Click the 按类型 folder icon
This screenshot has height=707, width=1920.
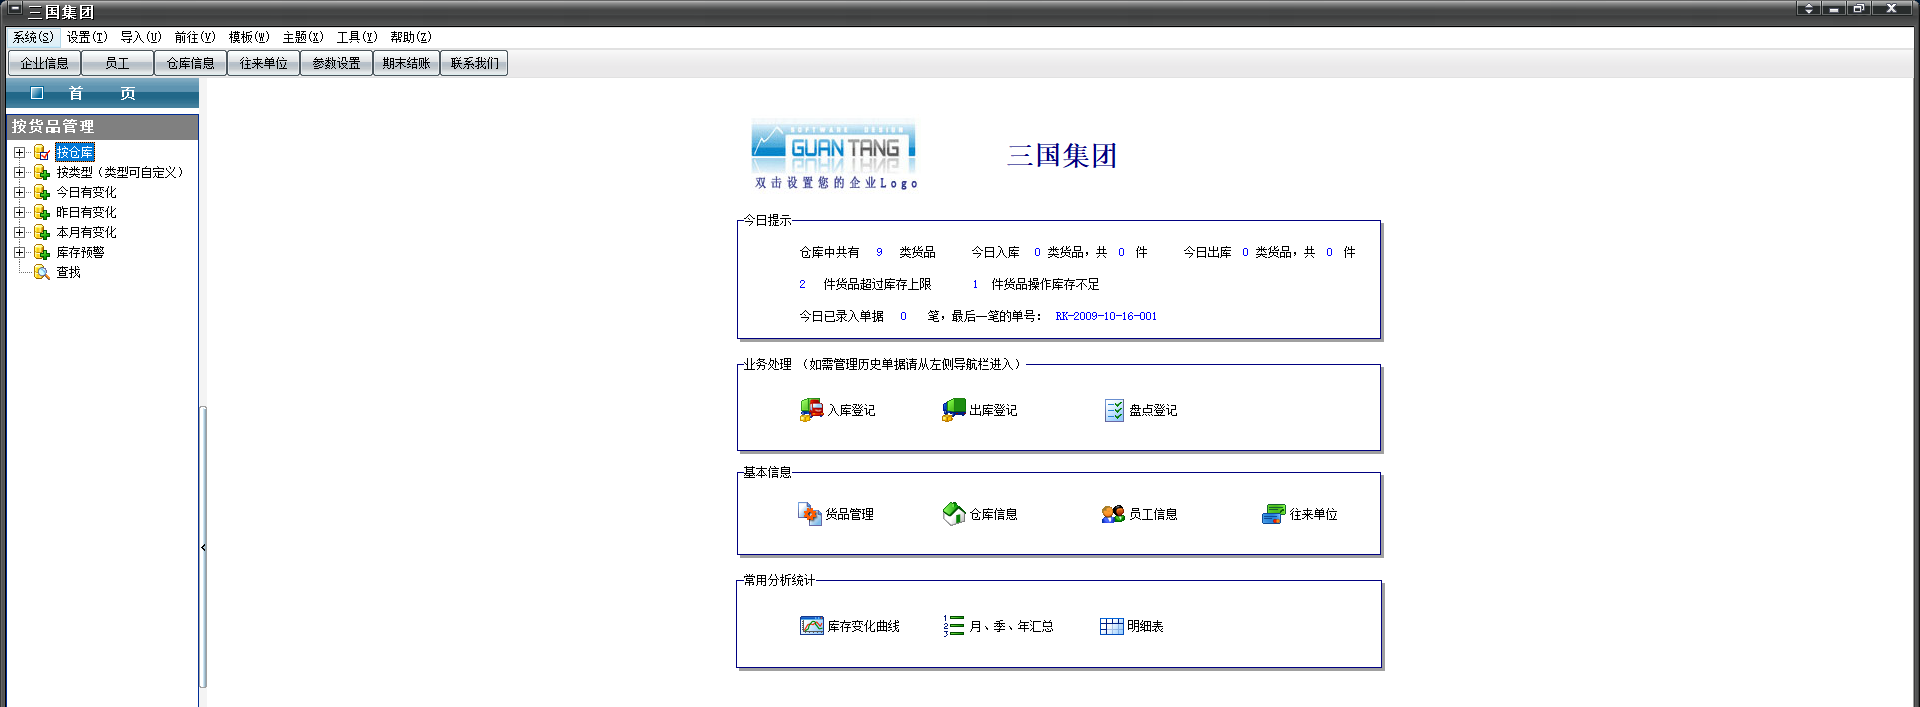pos(42,172)
